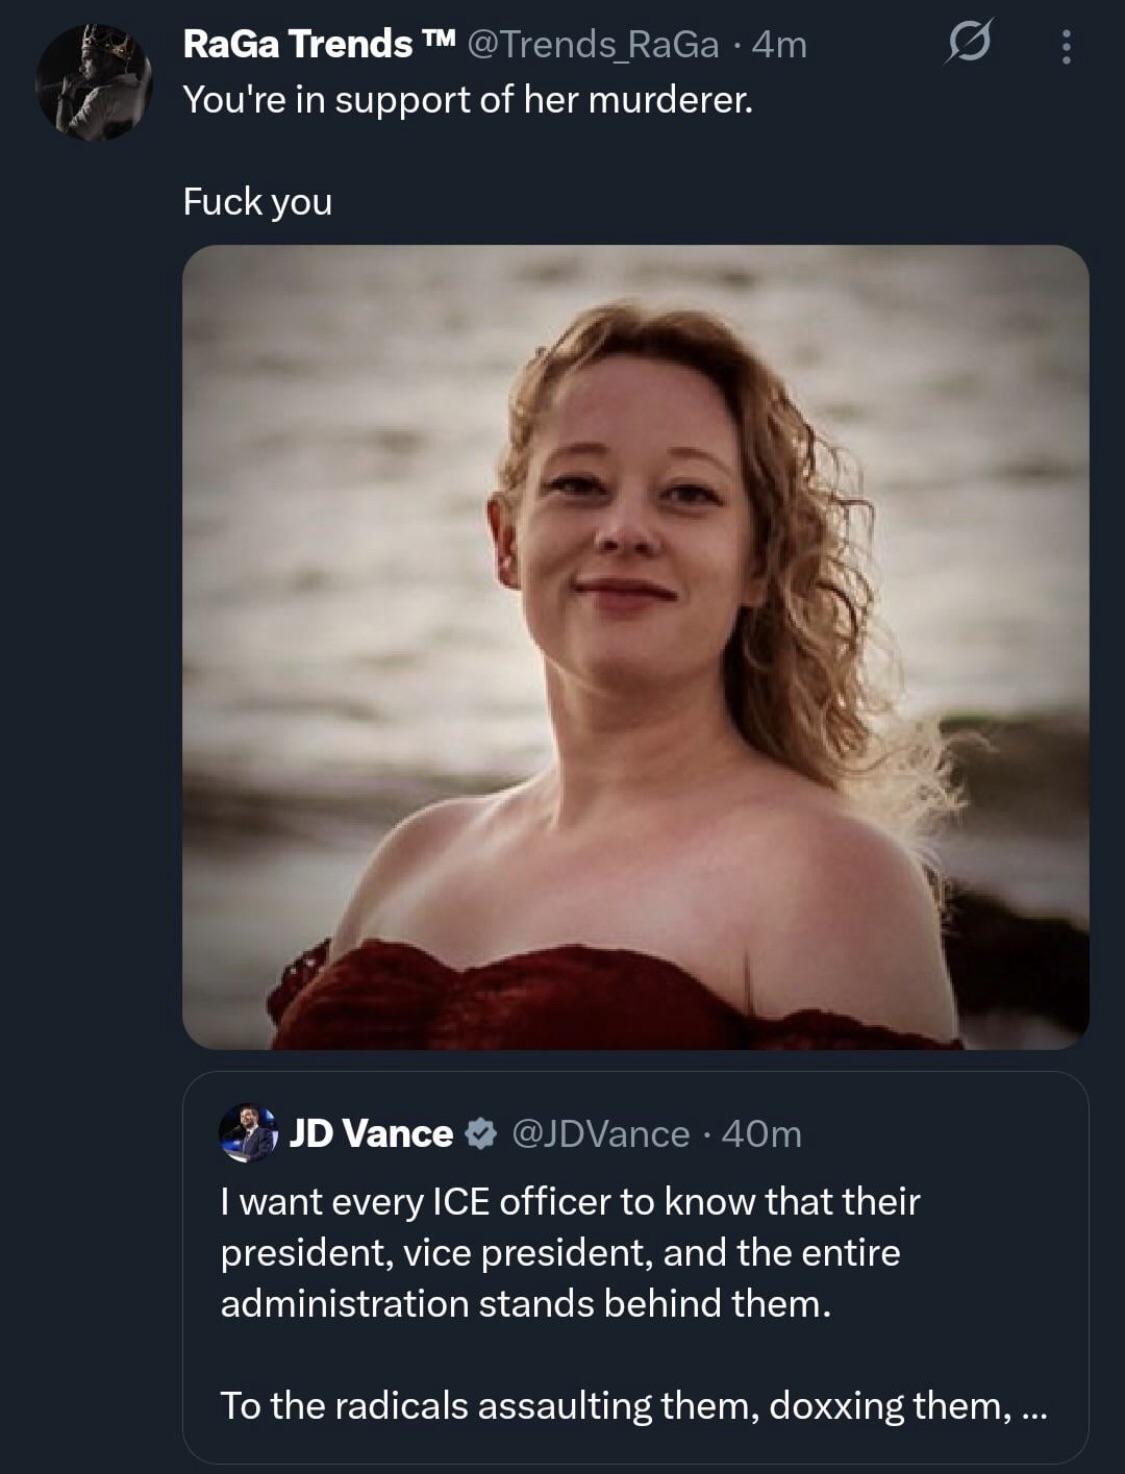Tap the 'You're in support' tweet text
1125x1474 pixels.
point(467,100)
